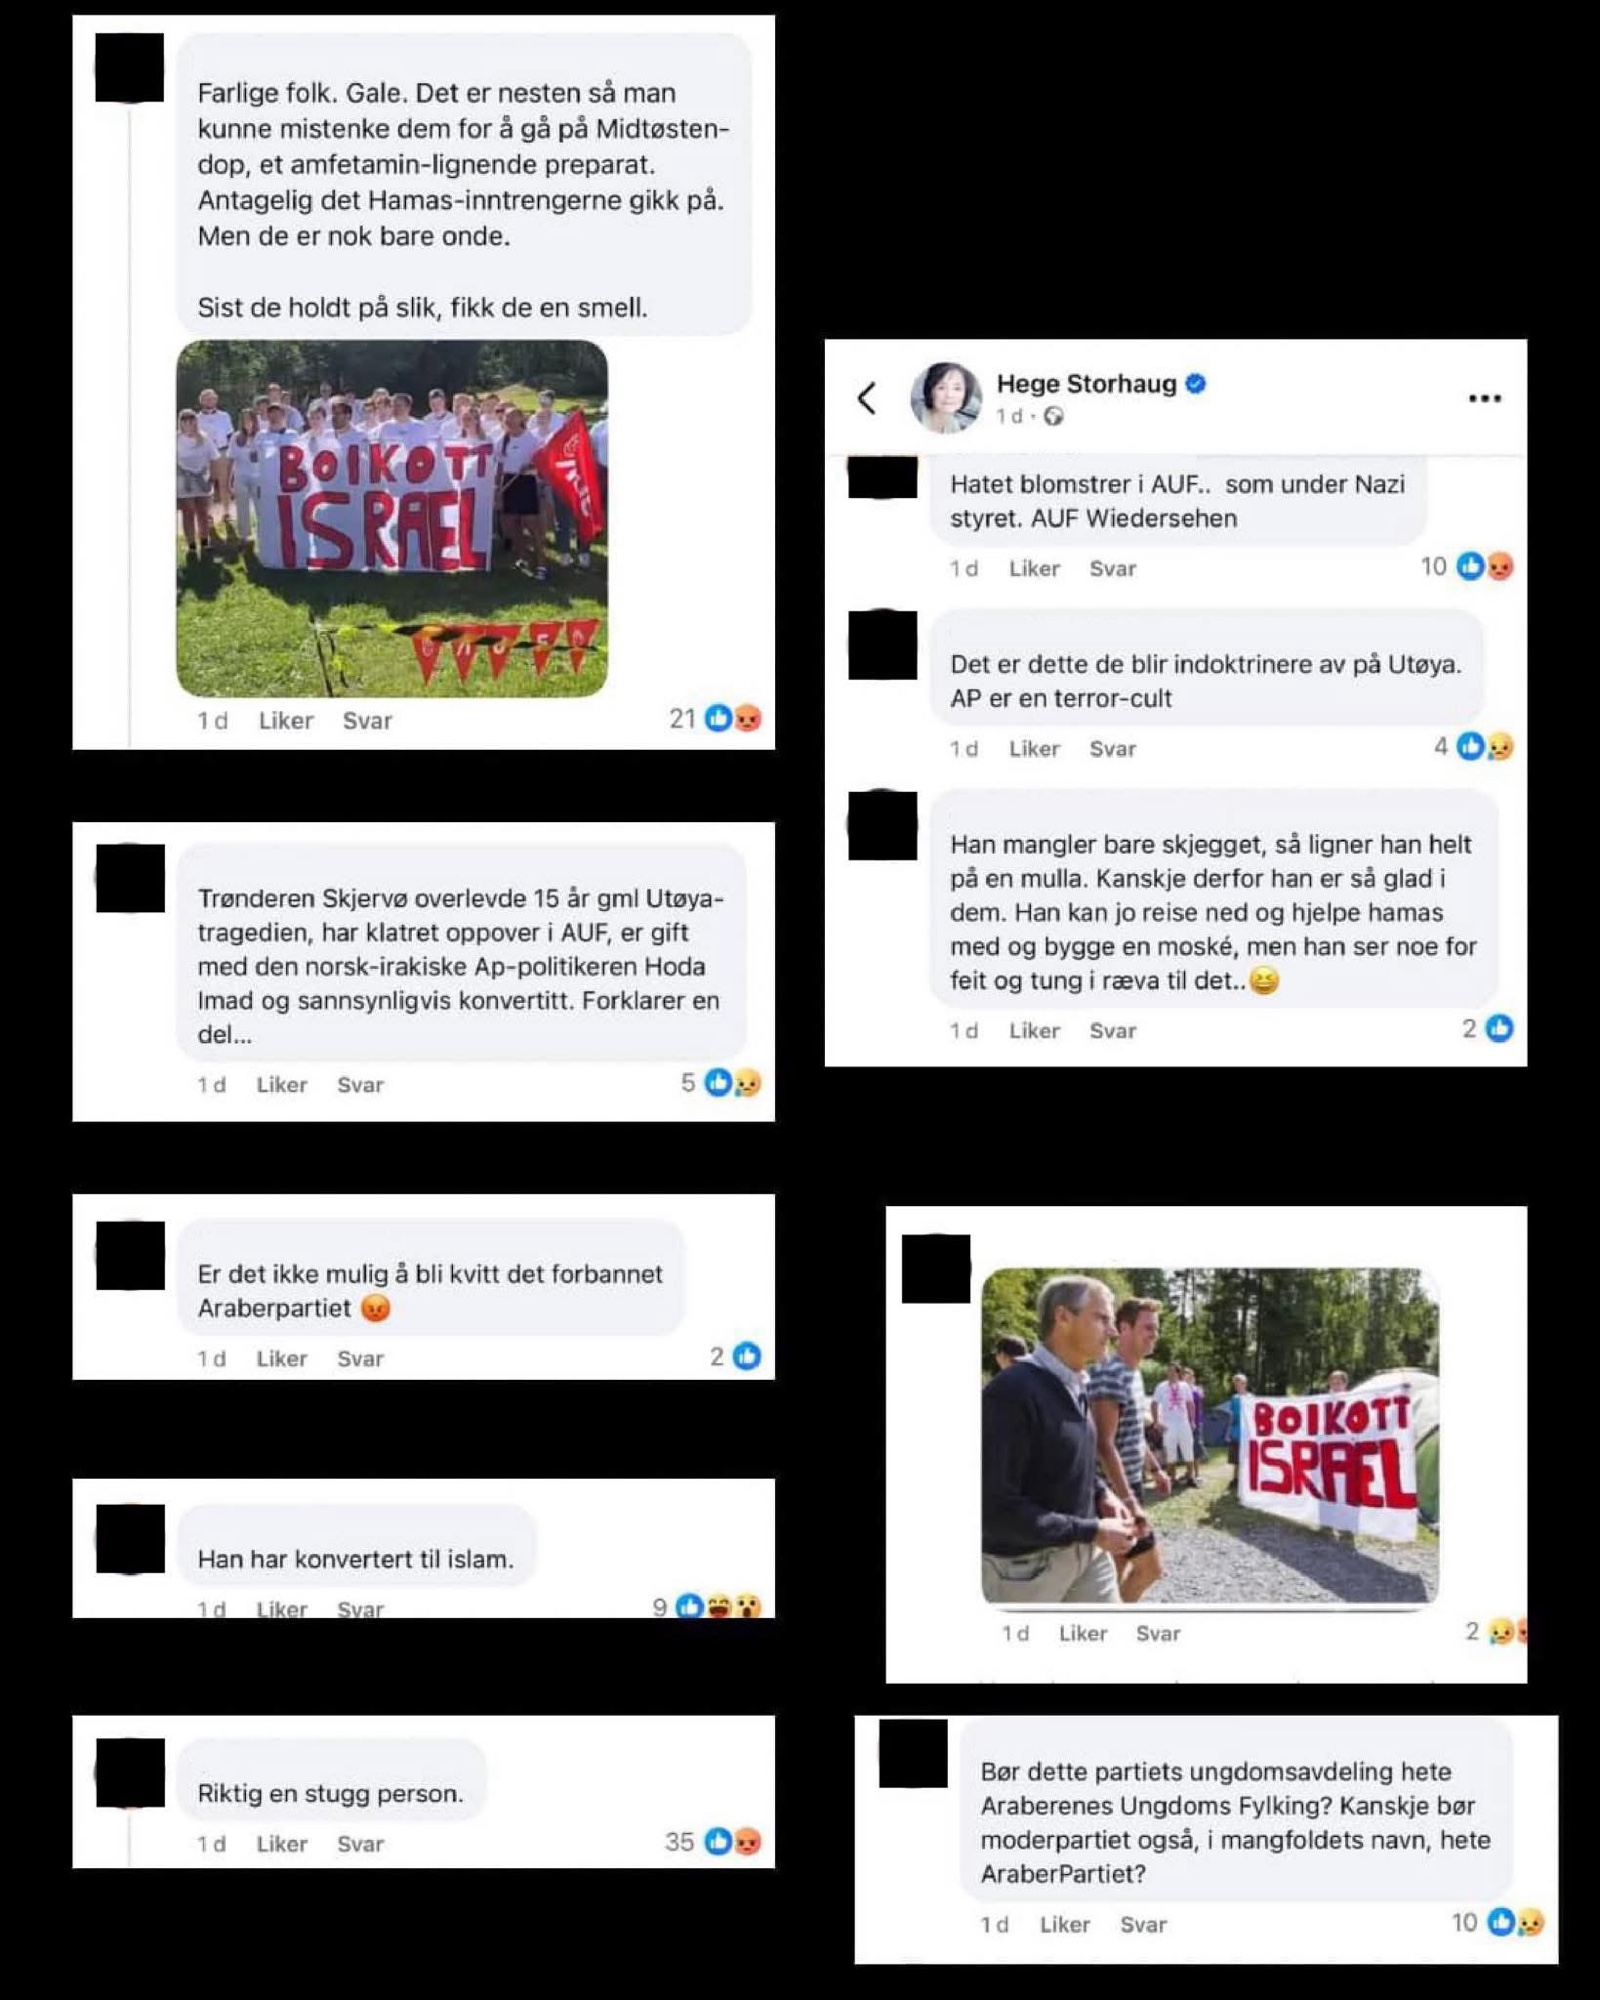Click the blue verified badge next to Storhaug
Image resolution: width=1600 pixels, height=2000 pixels.
1195,383
